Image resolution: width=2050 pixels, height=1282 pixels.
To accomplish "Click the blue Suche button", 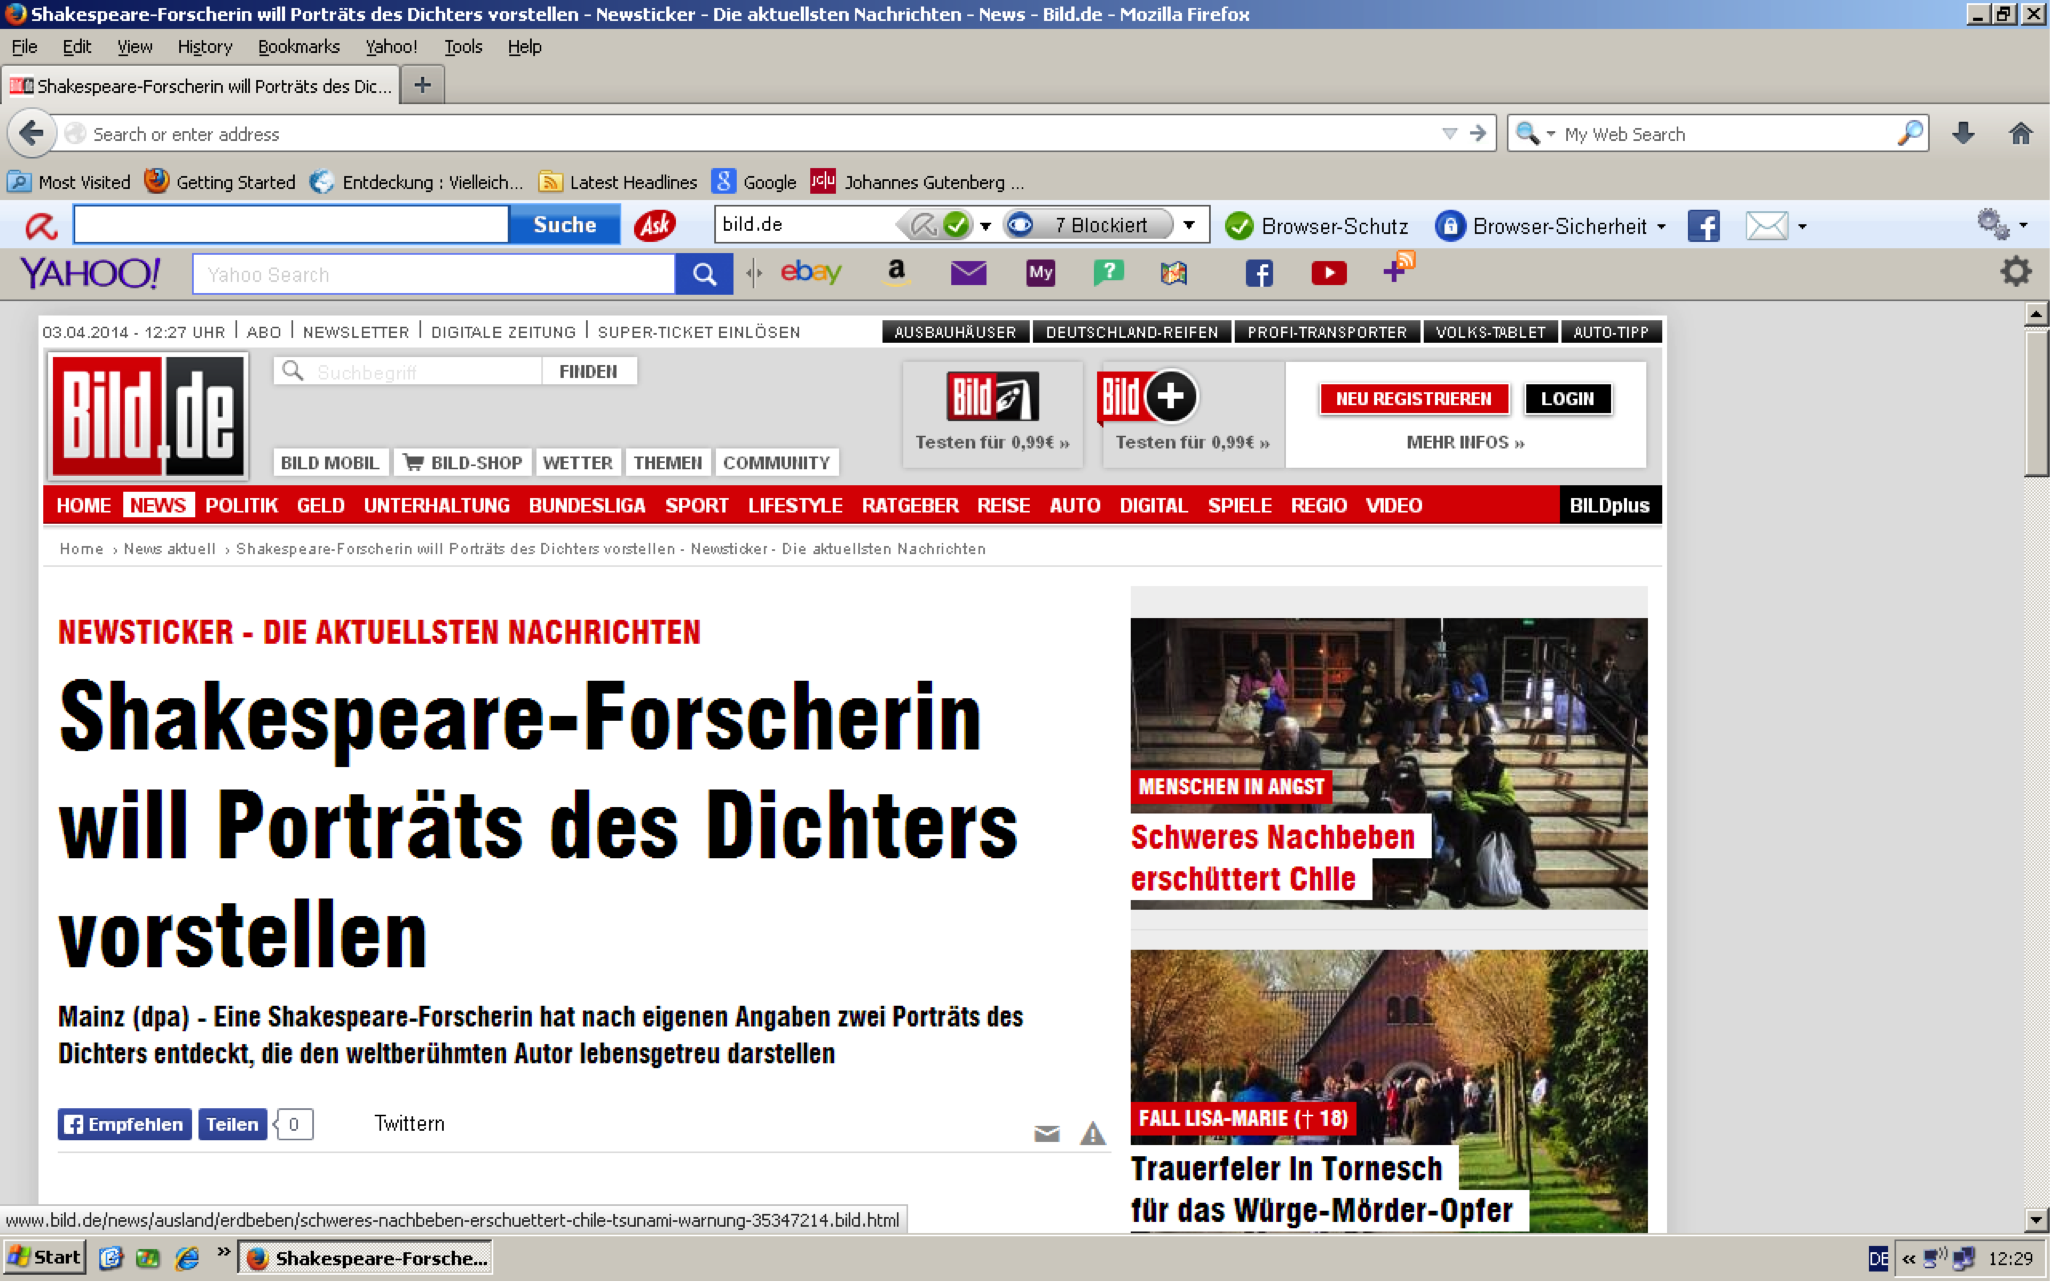I will [x=564, y=225].
